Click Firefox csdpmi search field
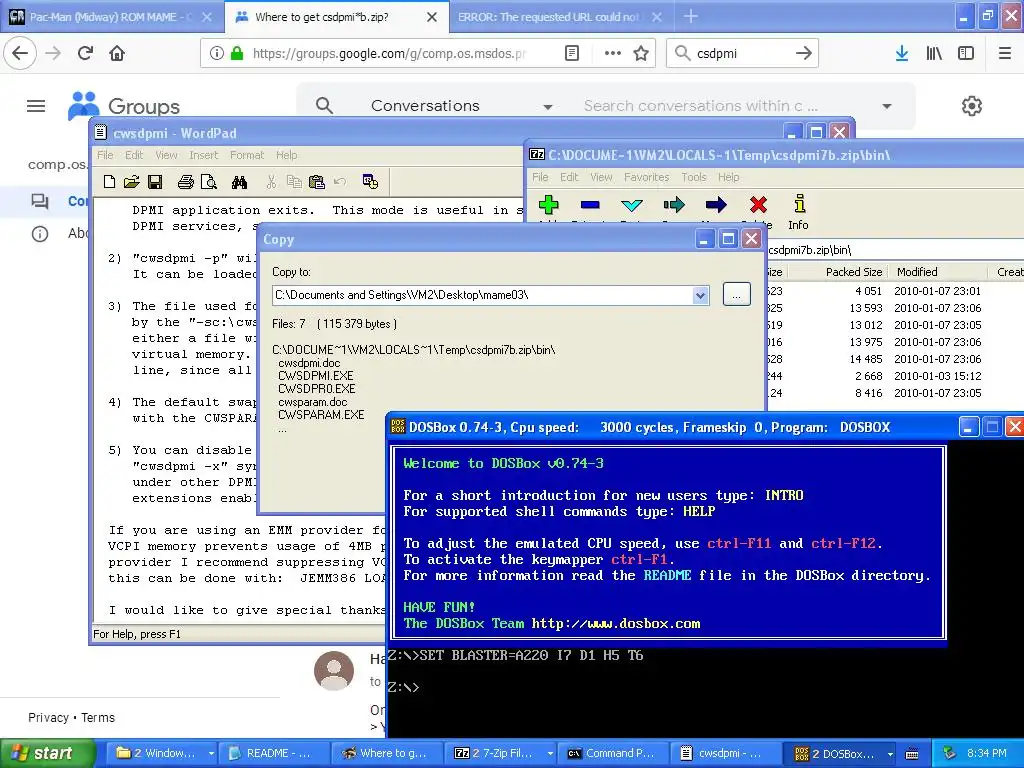 coord(742,53)
